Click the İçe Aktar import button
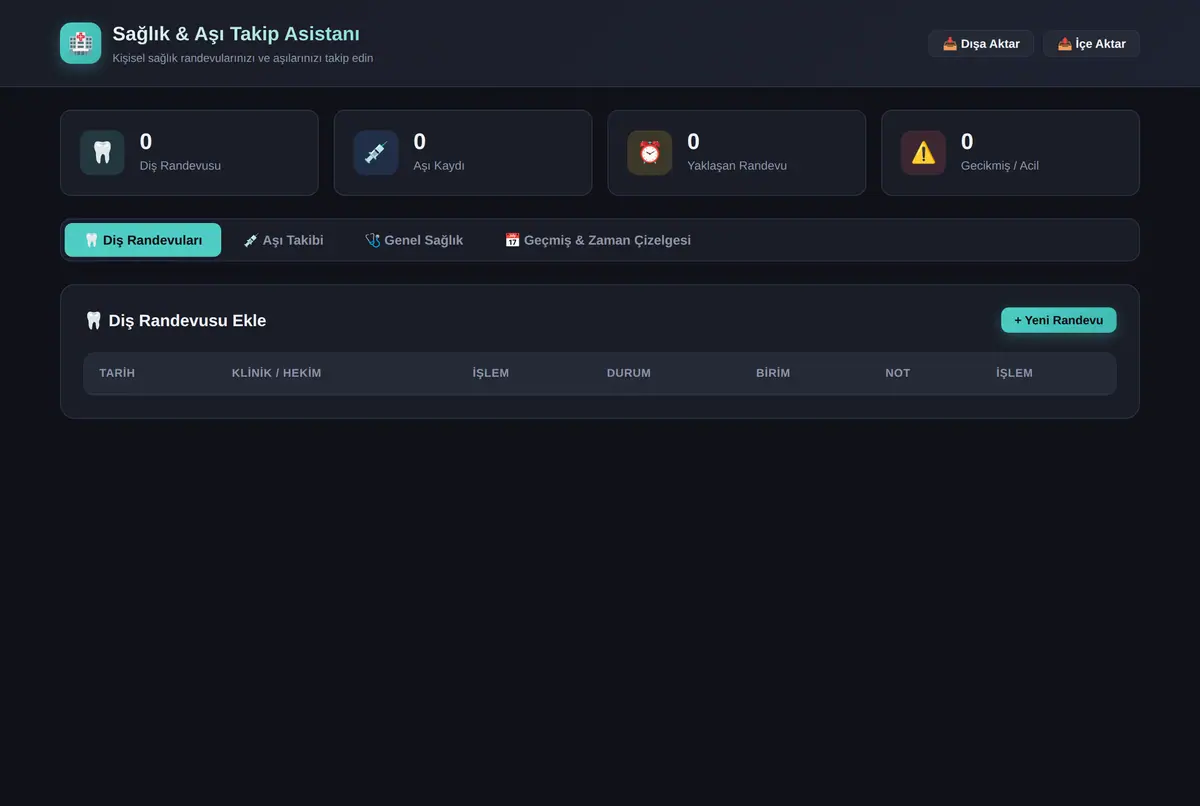The width and height of the screenshot is (1200, 806). point(1091,44)
